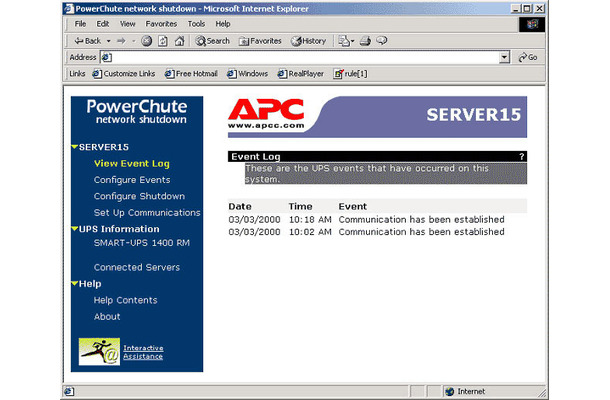Open SMART-UPS 1400 RM information
610x400 pixels.
(x=142, y=243)
